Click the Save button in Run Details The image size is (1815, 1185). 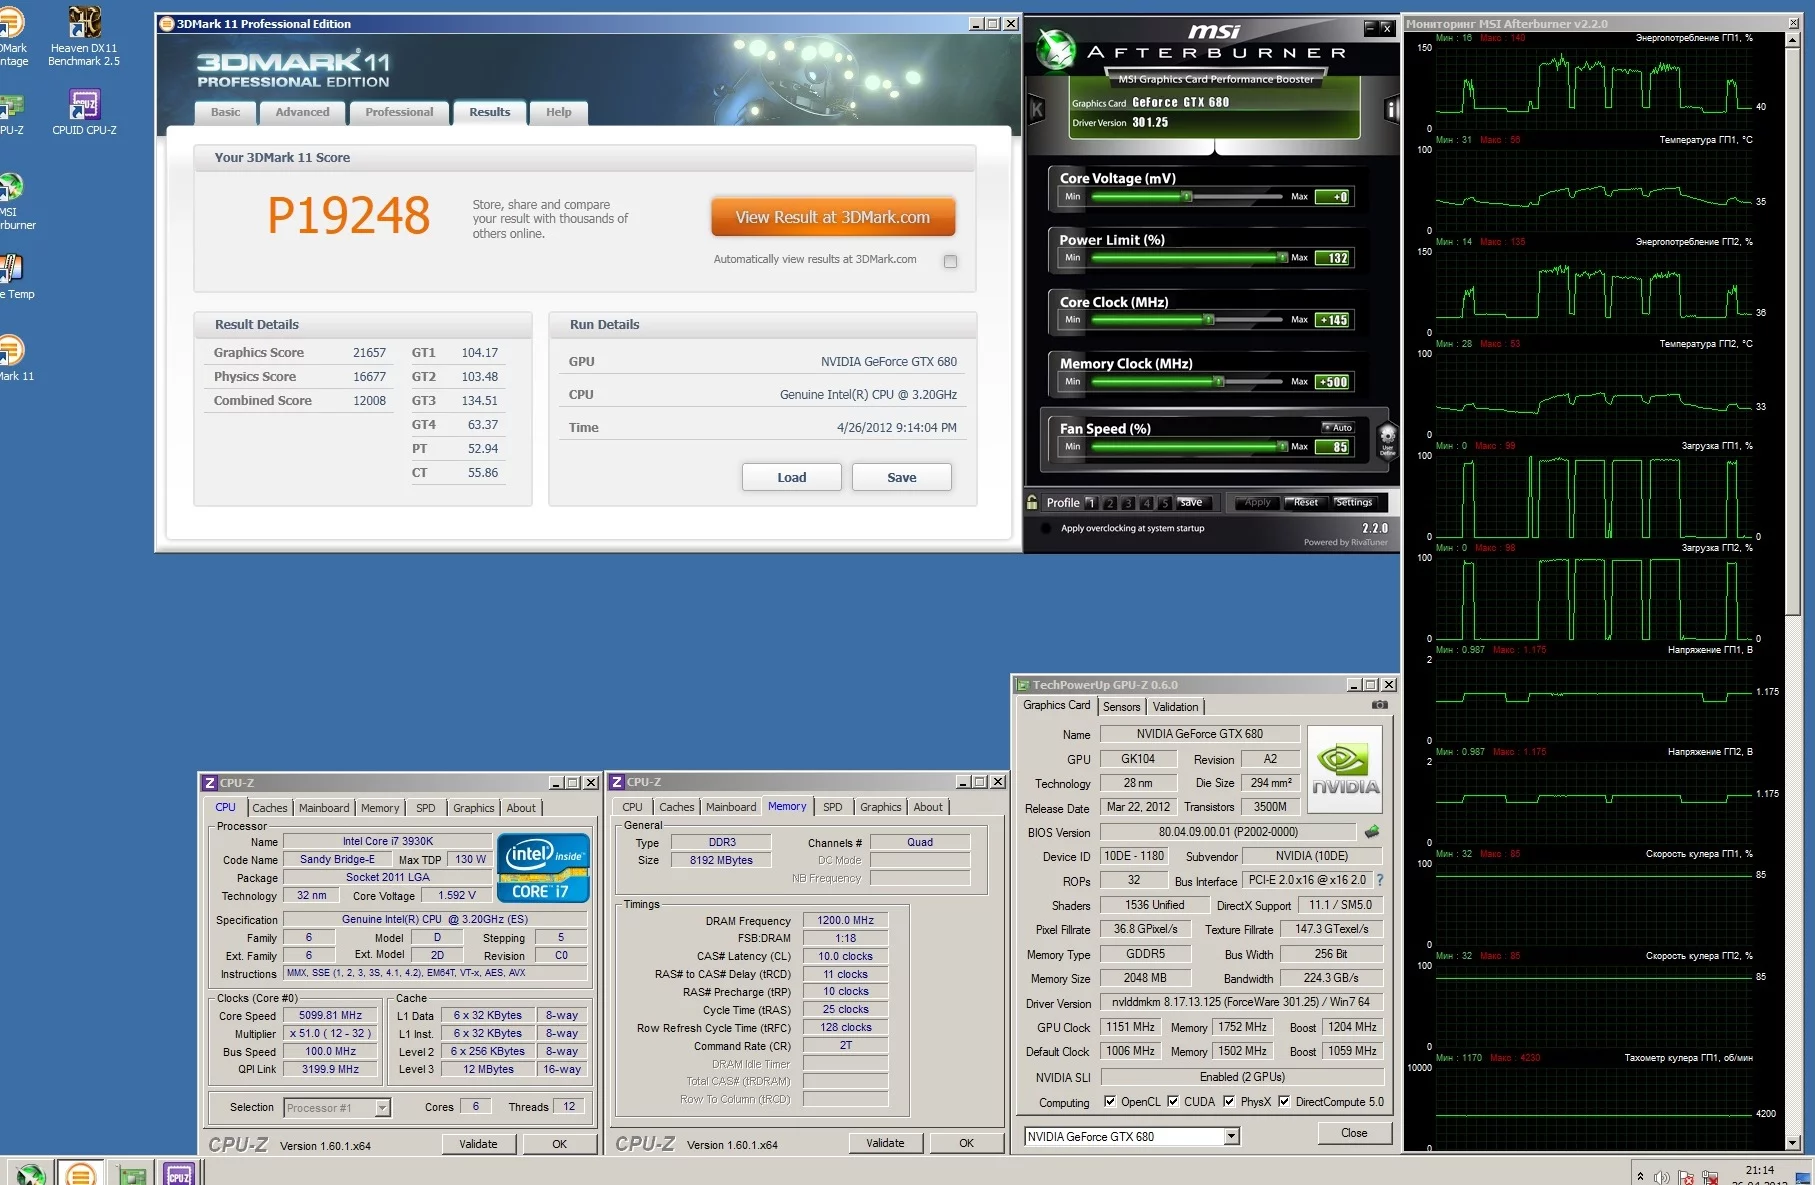click(902, 477)
